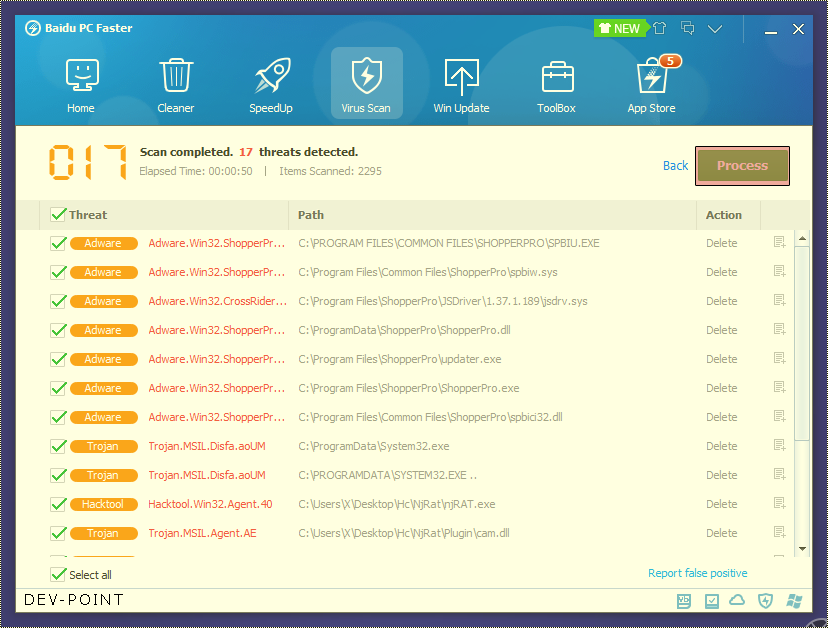Open details icon for jsdrv.sys row
The width and height of the screenshot is (828, 628).
[779, 301]
